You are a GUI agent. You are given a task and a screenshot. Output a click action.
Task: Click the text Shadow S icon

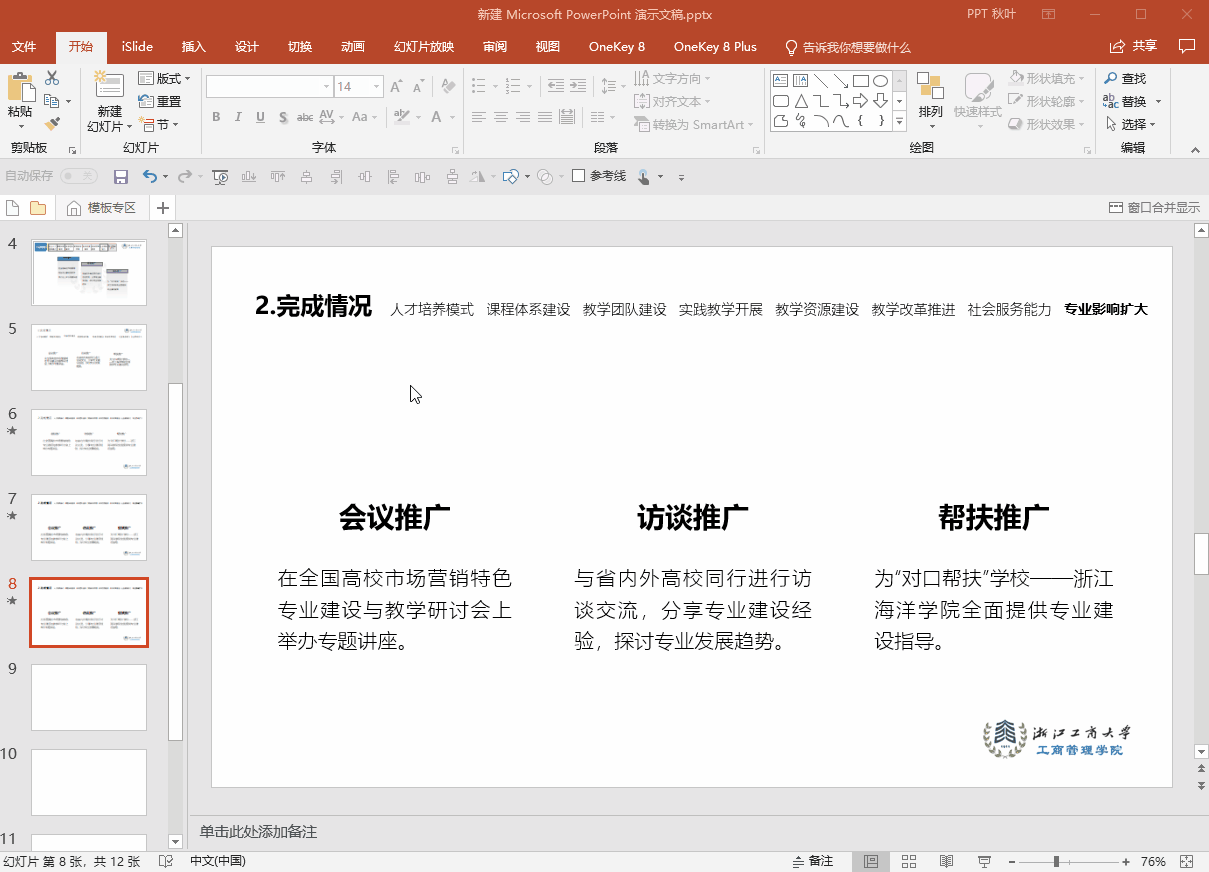pos(283,117)
